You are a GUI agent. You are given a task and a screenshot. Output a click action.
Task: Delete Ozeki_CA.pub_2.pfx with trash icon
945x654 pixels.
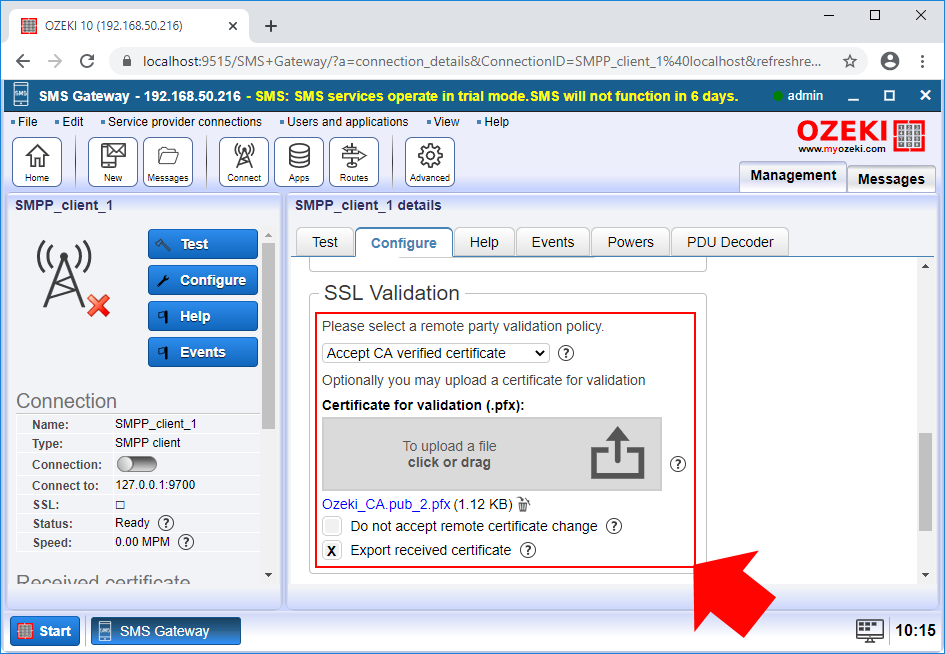[523, 504]
